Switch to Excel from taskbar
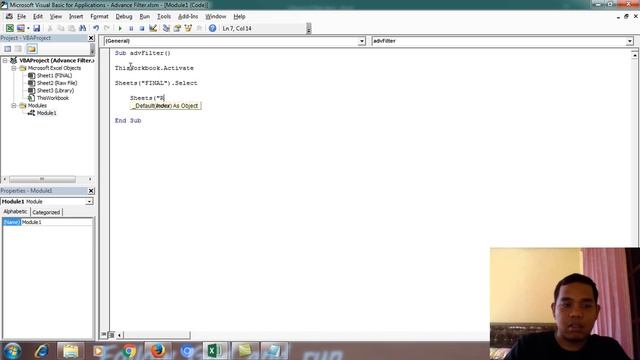The height and width of the screenshot is (360, 640). pos(215,351)
